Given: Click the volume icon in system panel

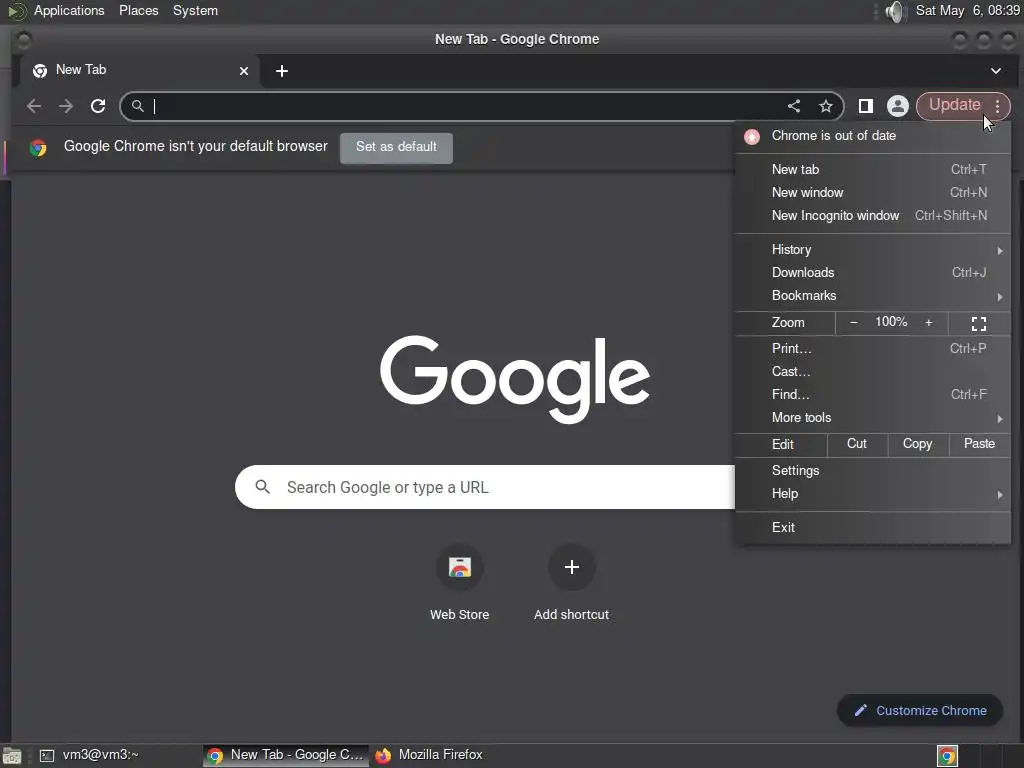Looking at the screenshot, I should (895, 11).
